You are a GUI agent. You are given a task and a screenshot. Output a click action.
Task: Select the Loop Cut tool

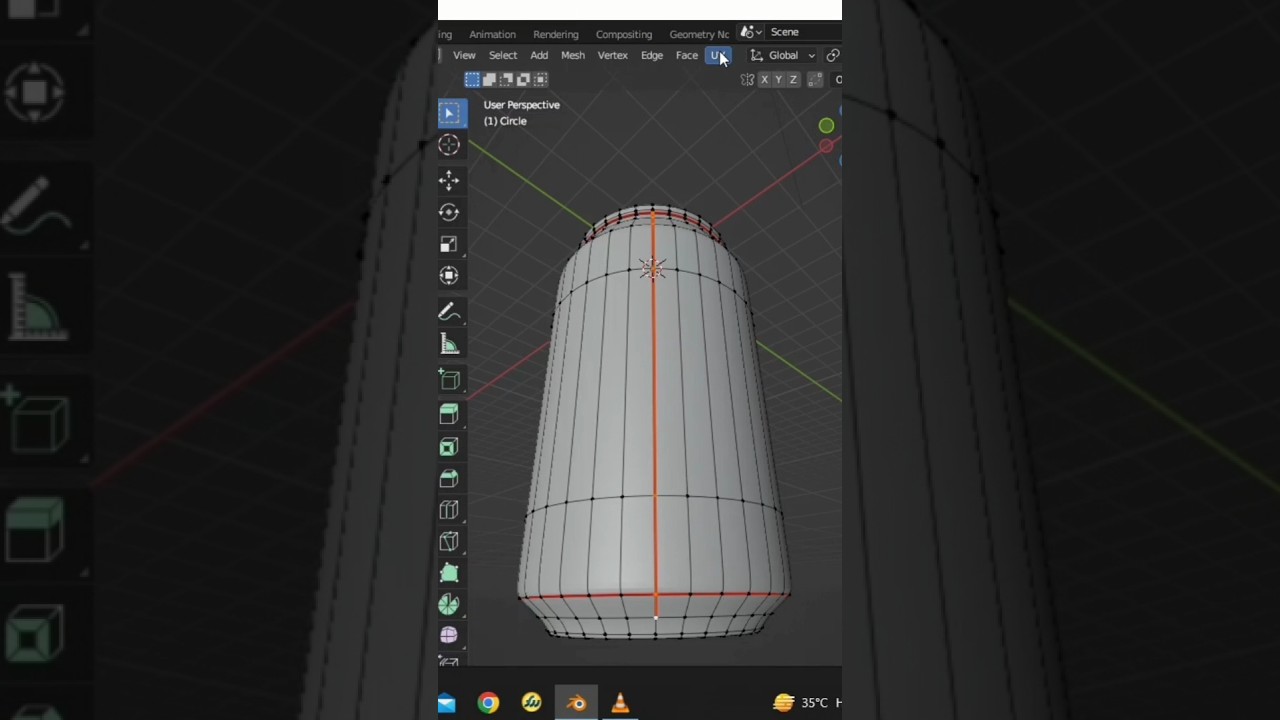(x=449, y=510)
